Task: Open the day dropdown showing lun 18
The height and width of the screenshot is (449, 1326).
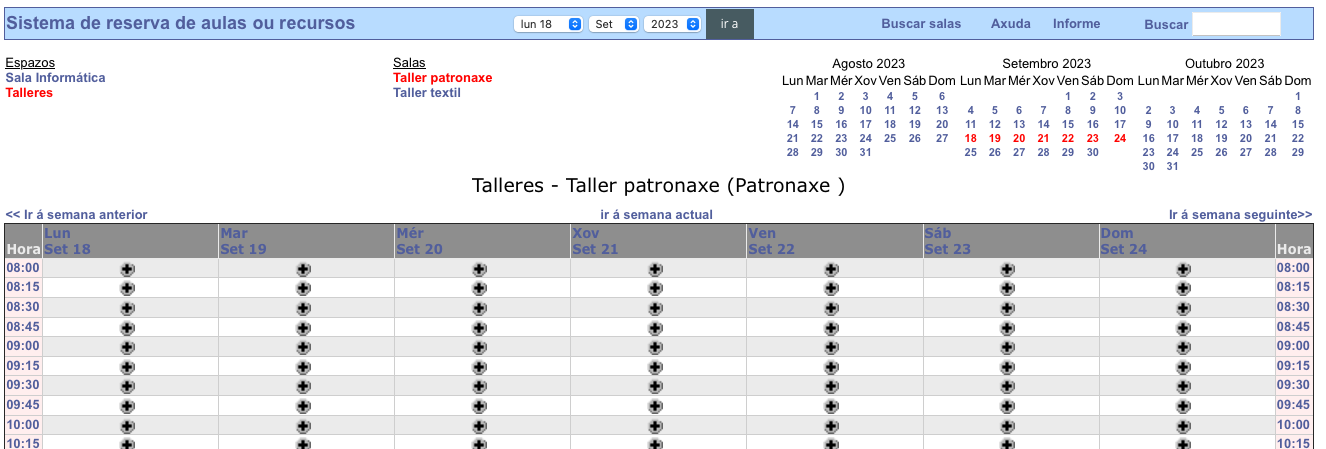Action: 548,24
